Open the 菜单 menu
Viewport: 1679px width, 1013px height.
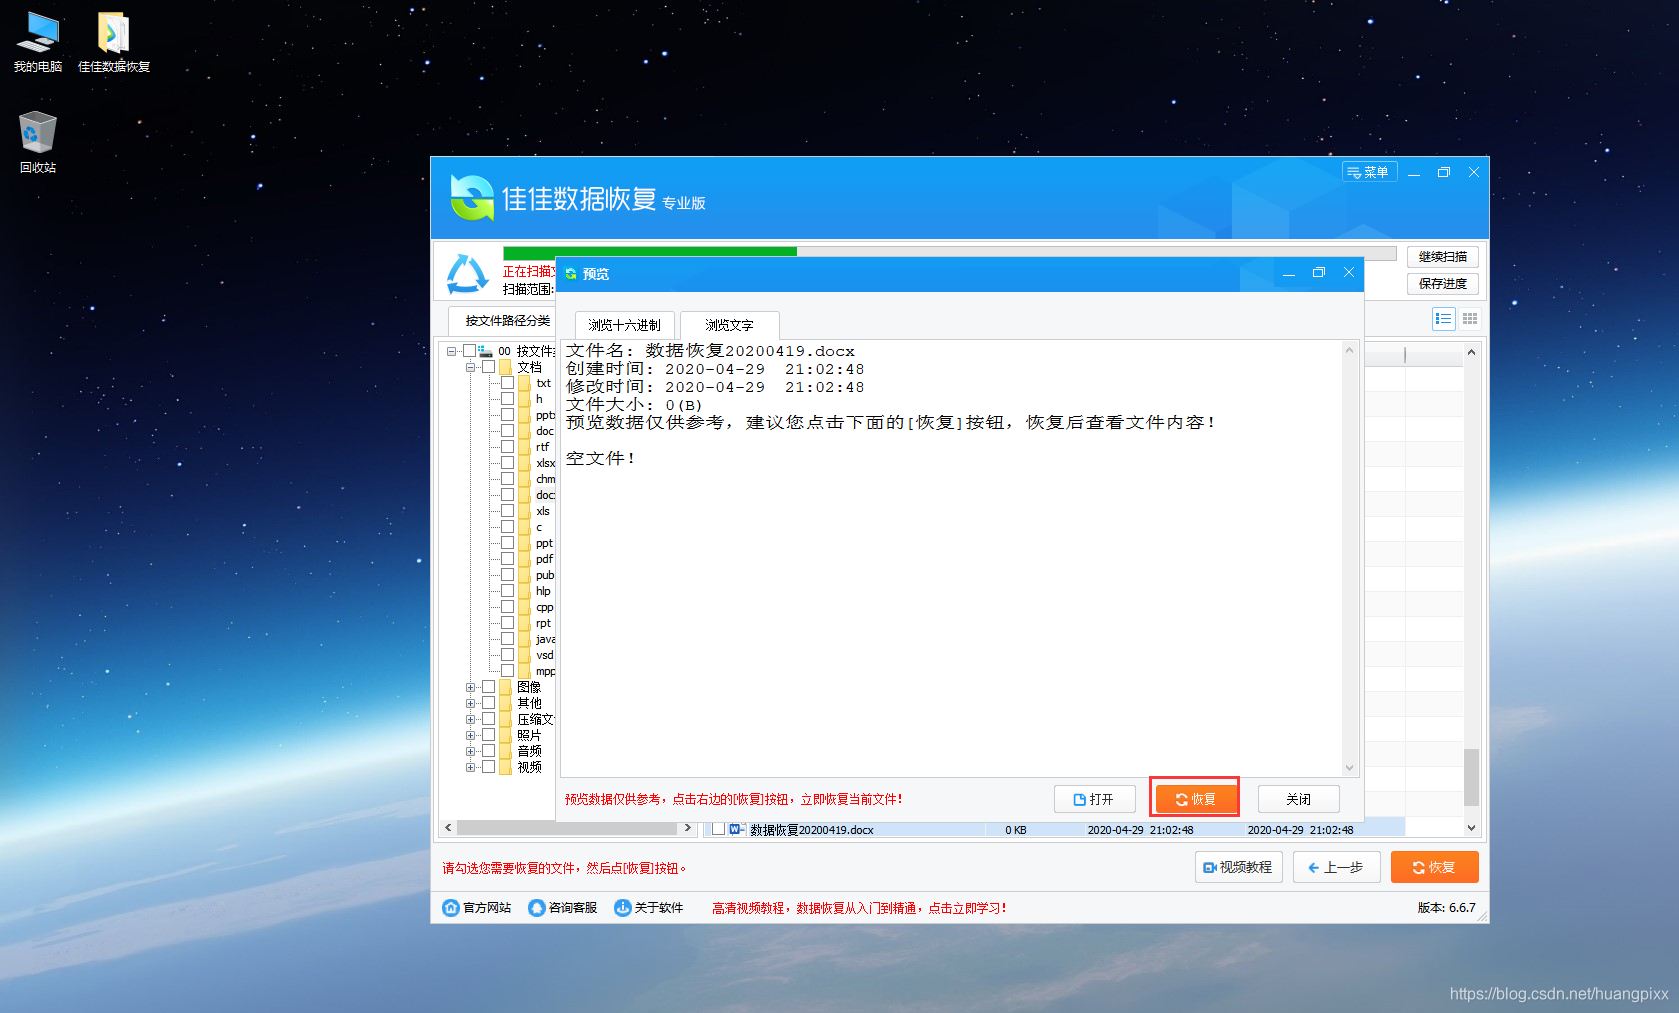tap(1369, 171)
